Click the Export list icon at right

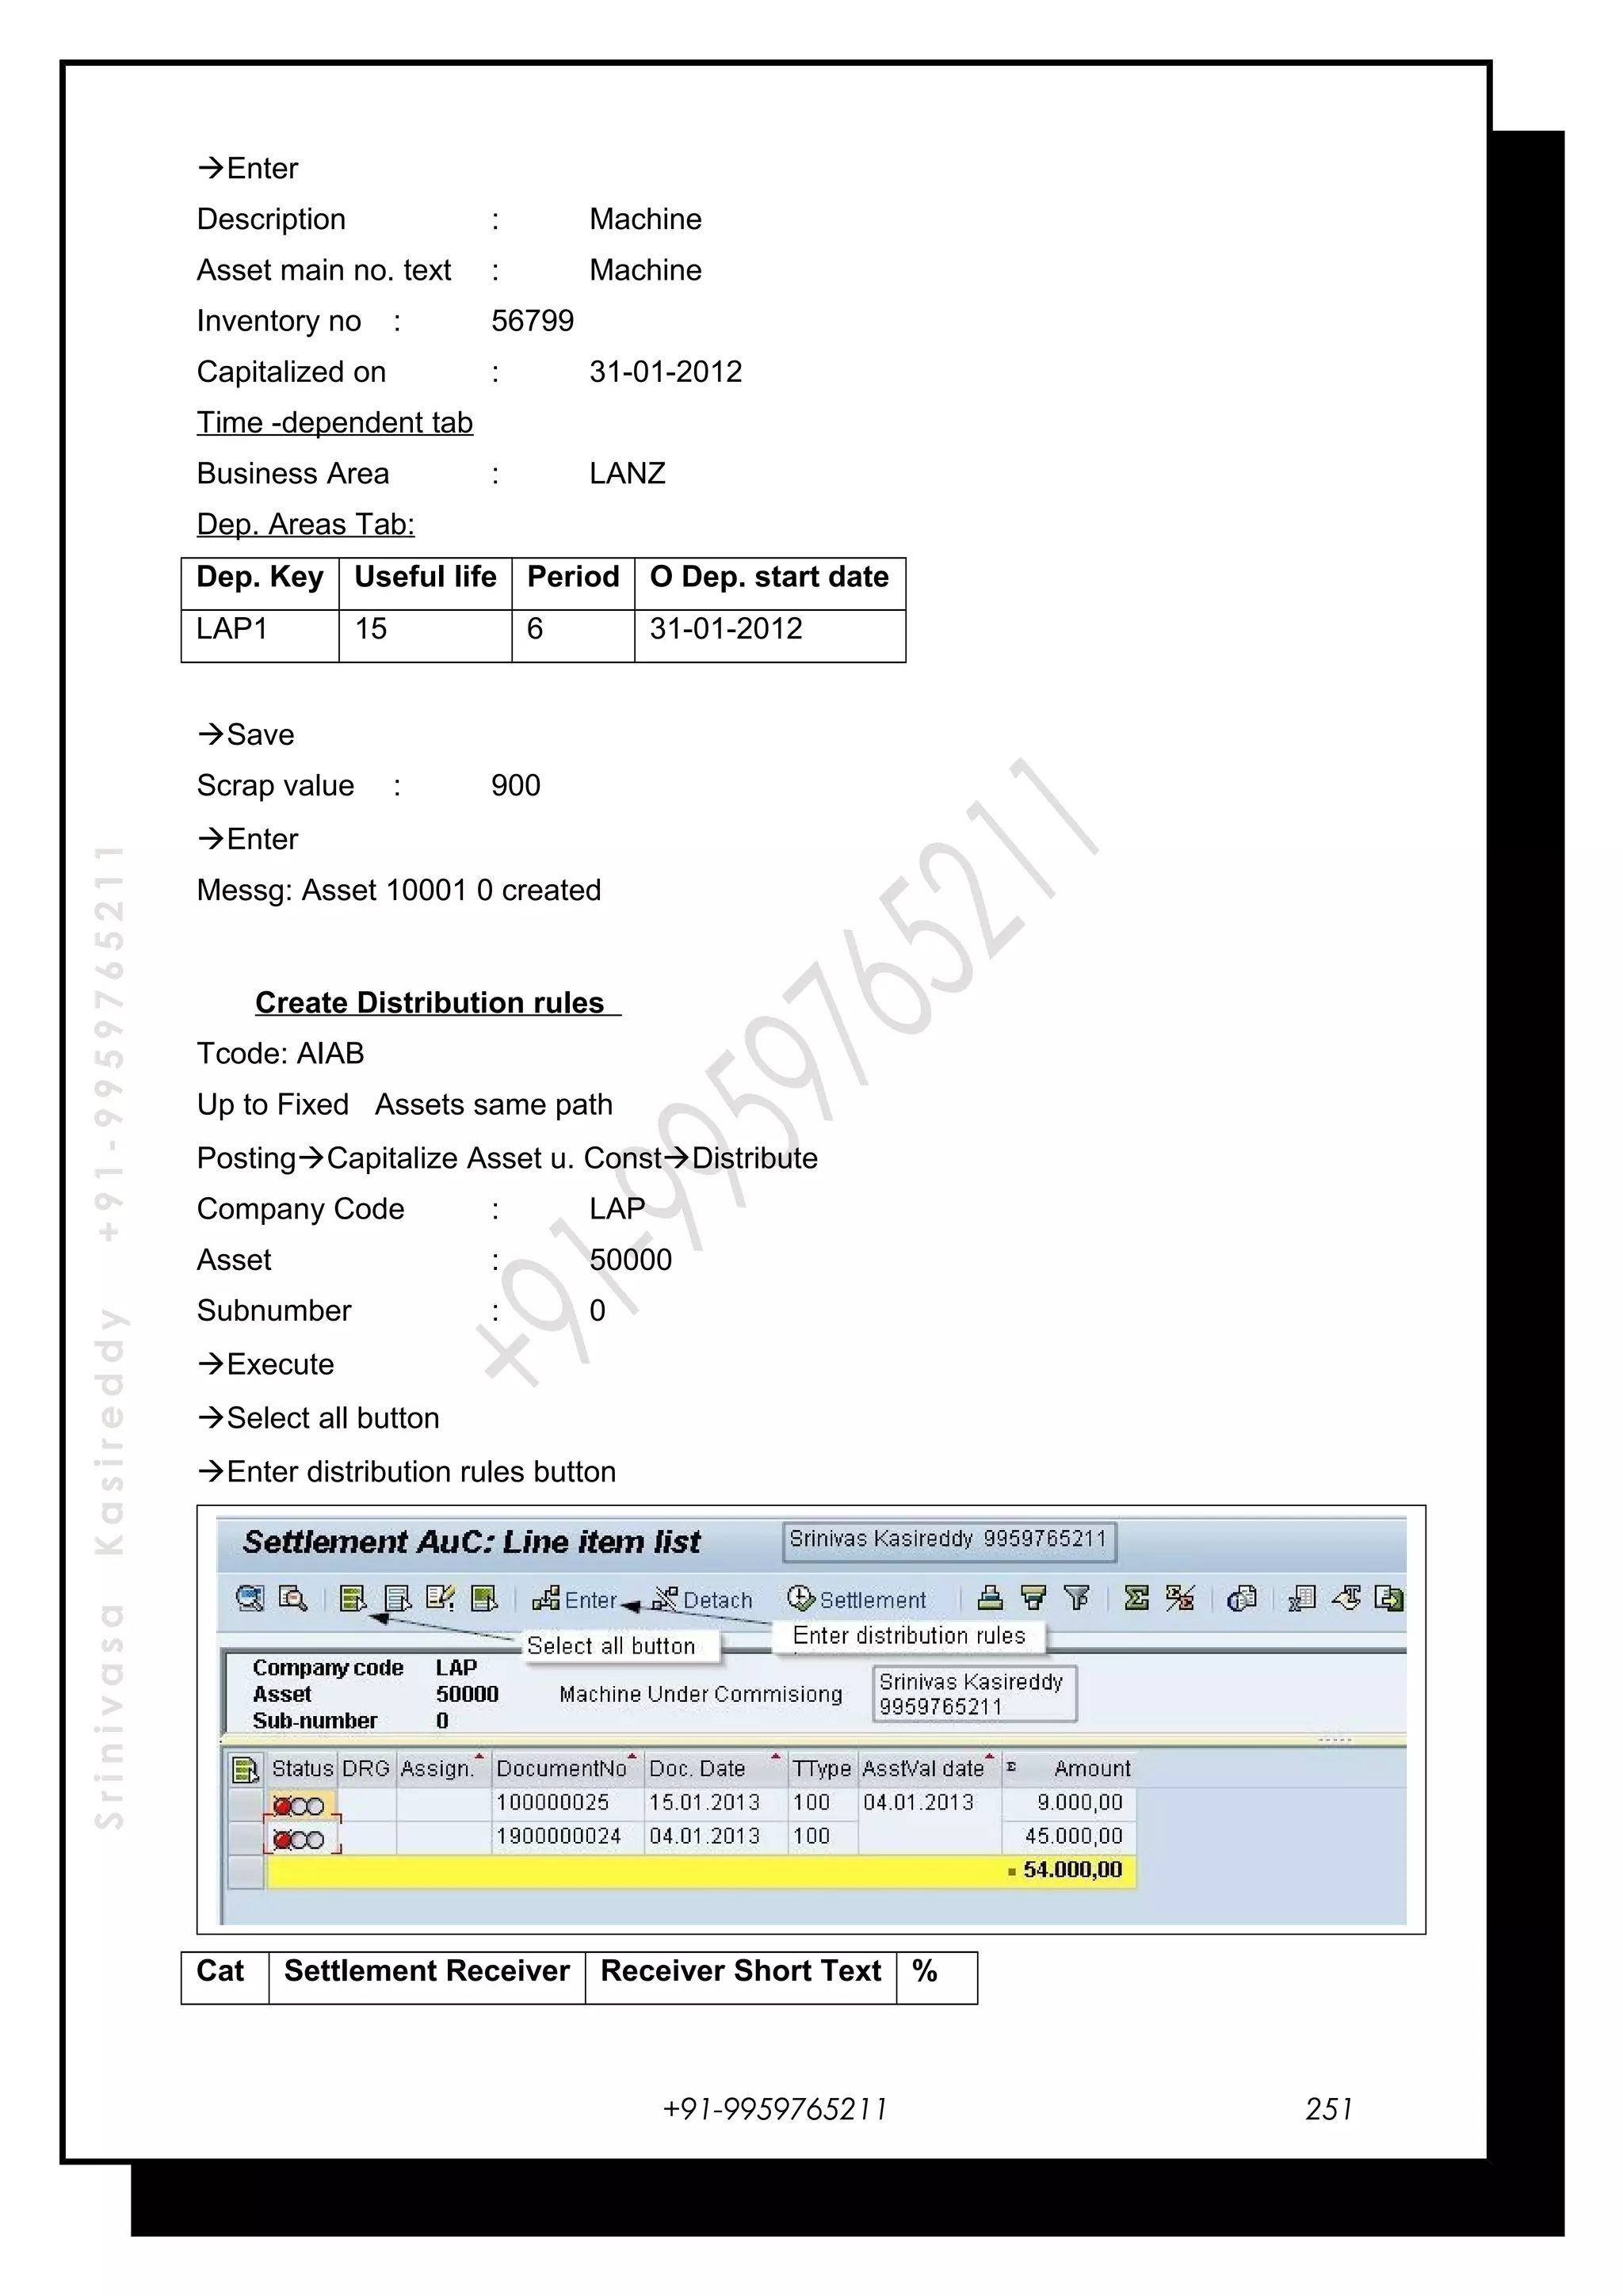point(1388,1598)
